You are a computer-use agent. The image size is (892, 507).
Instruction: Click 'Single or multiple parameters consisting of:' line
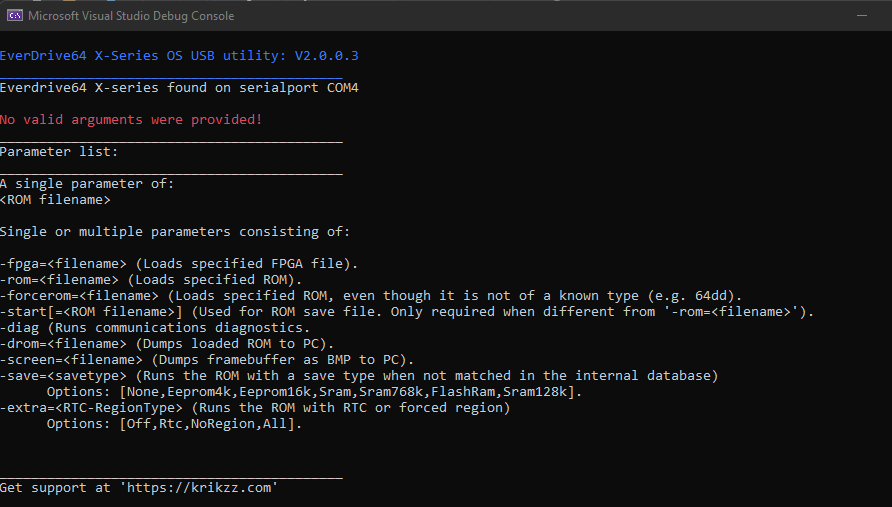(x=175, y=232)
